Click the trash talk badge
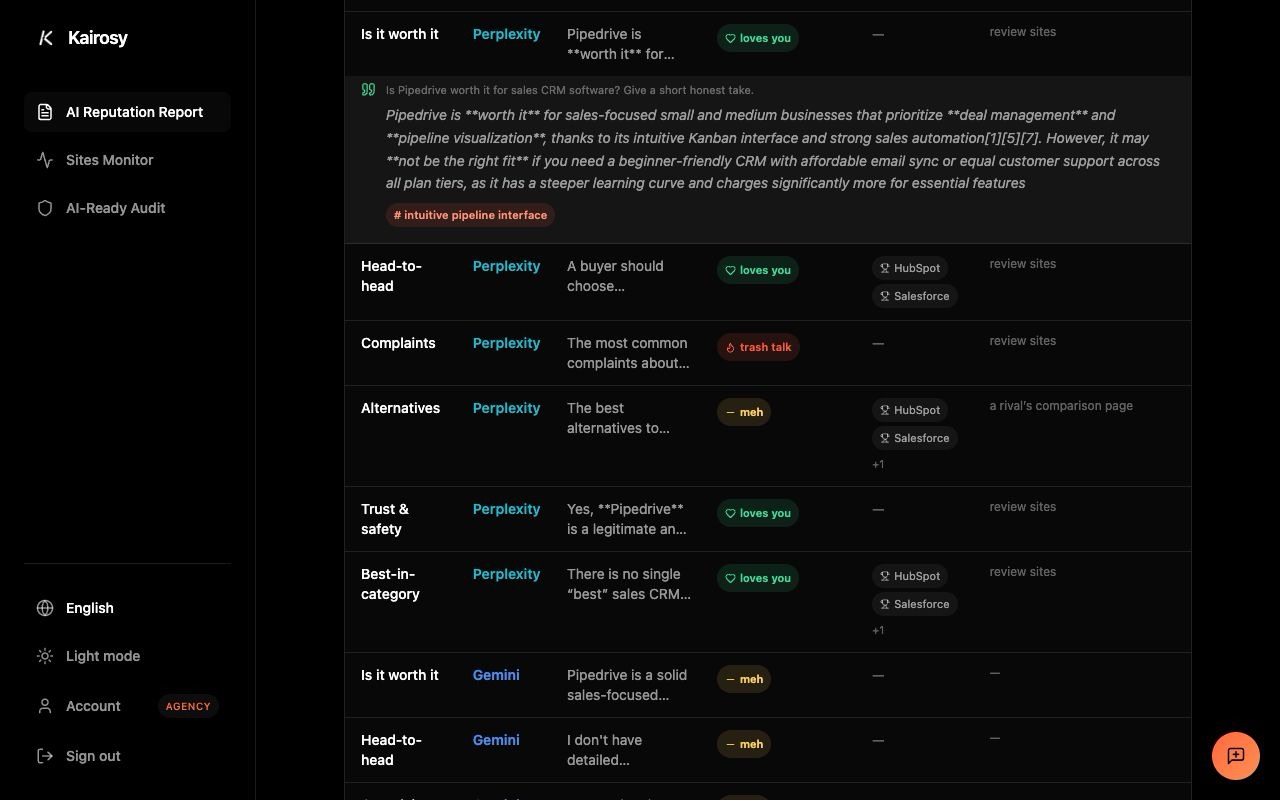This screenshot has height=800, width=1280. 758,347
